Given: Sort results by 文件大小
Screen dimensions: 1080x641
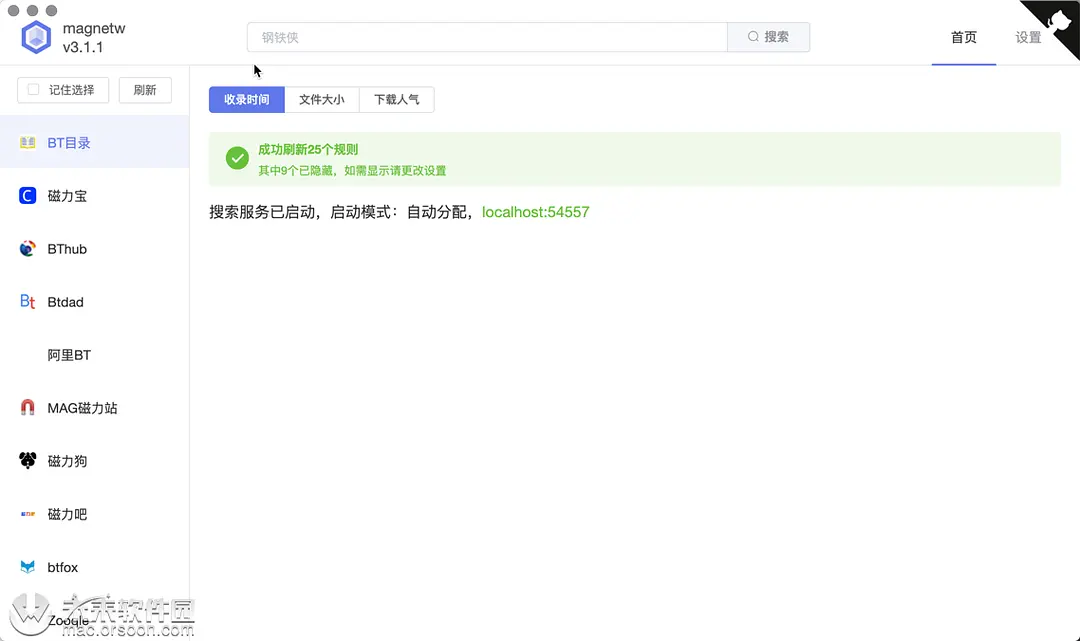Looking at the screenshot, I should coord(322,99).
